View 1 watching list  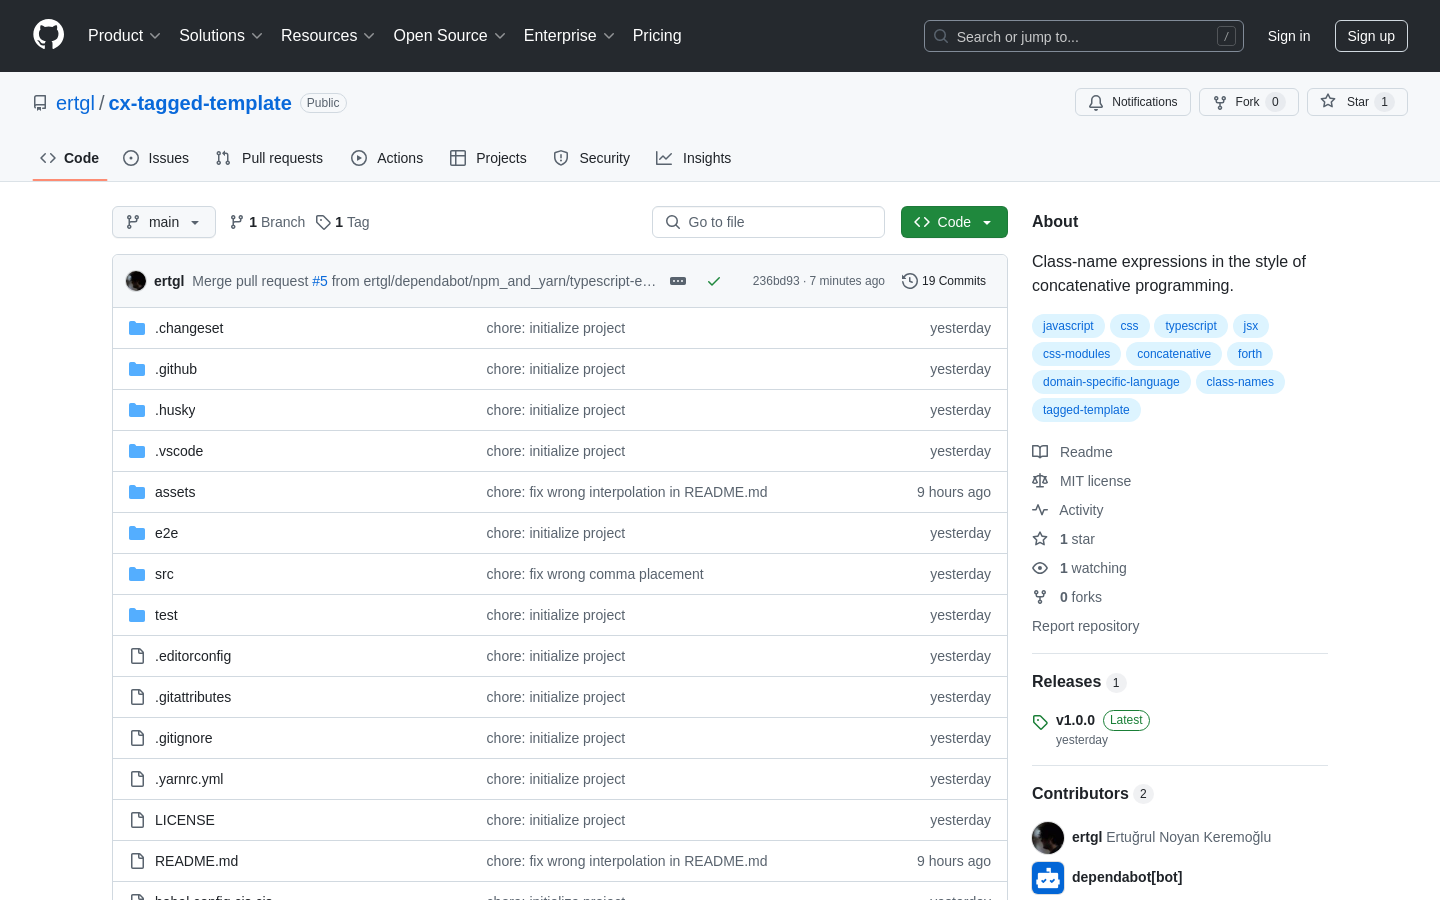(x=1080, y=568)
